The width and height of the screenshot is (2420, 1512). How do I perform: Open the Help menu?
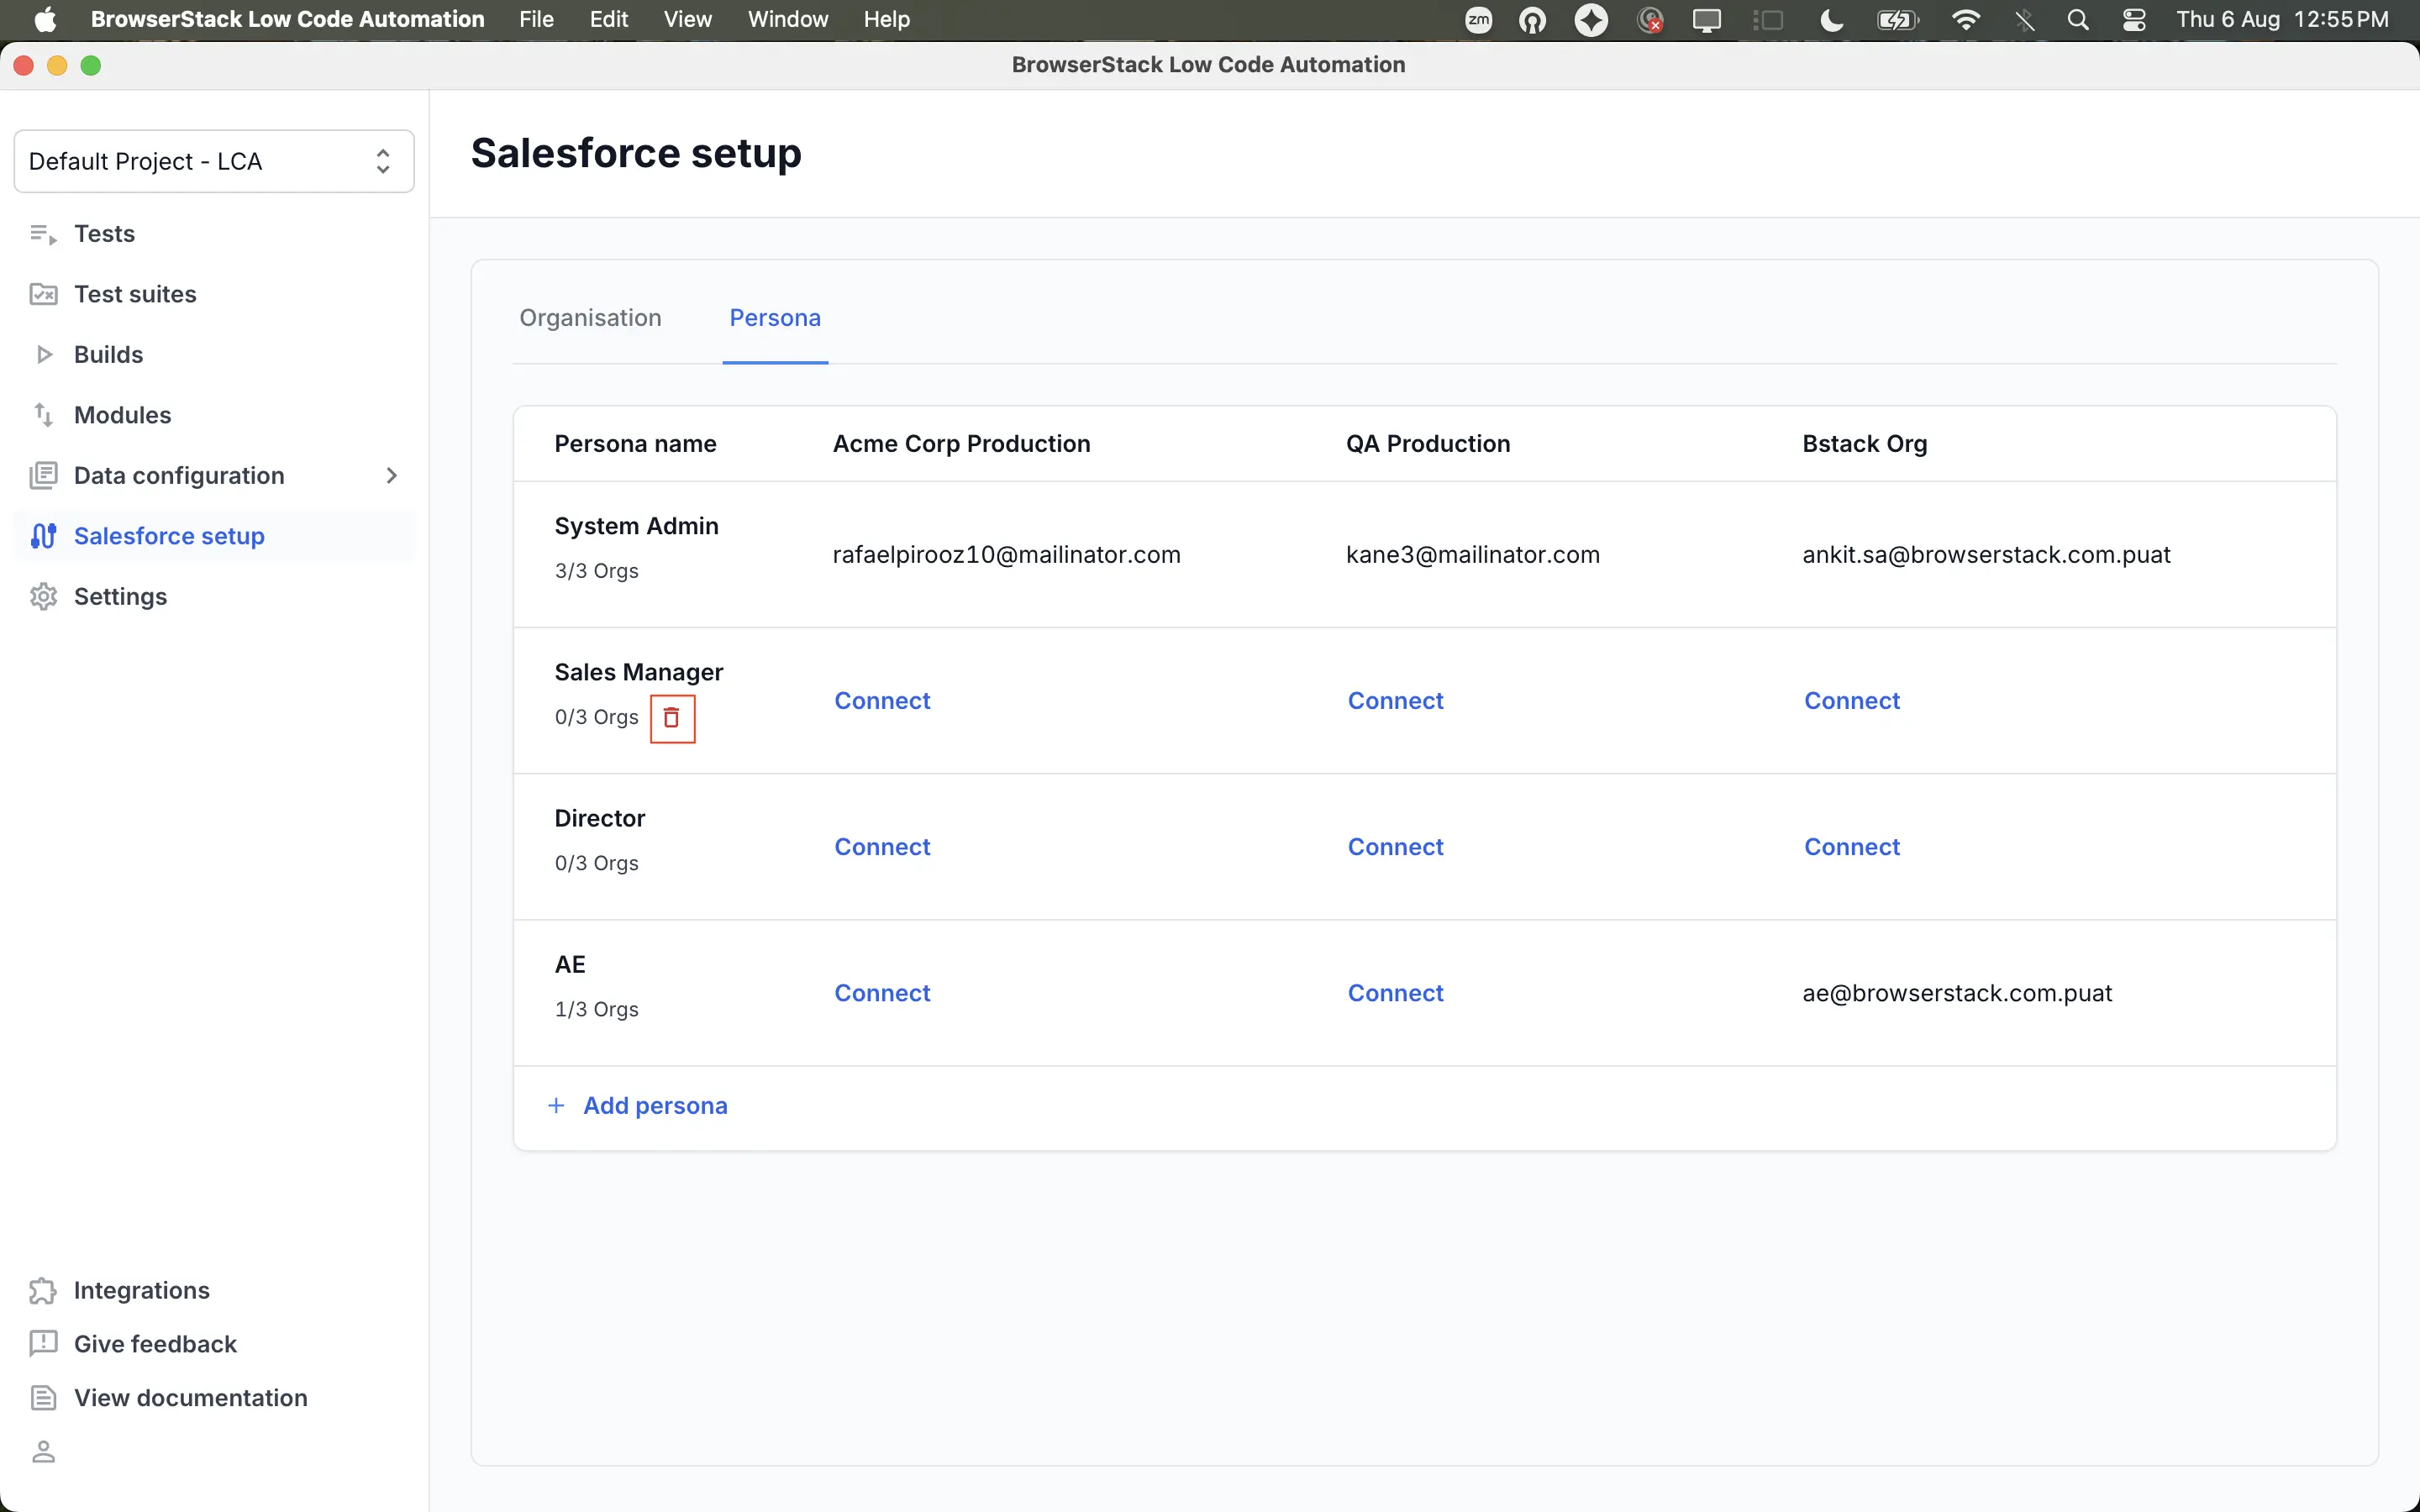point(886,20)
